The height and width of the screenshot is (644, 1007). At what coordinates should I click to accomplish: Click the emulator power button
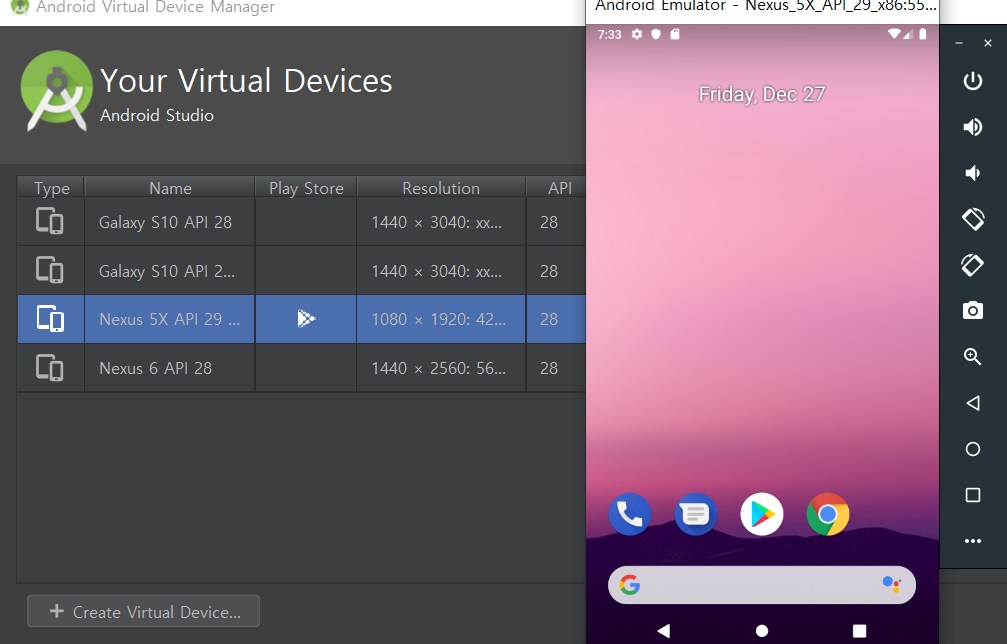972,81
